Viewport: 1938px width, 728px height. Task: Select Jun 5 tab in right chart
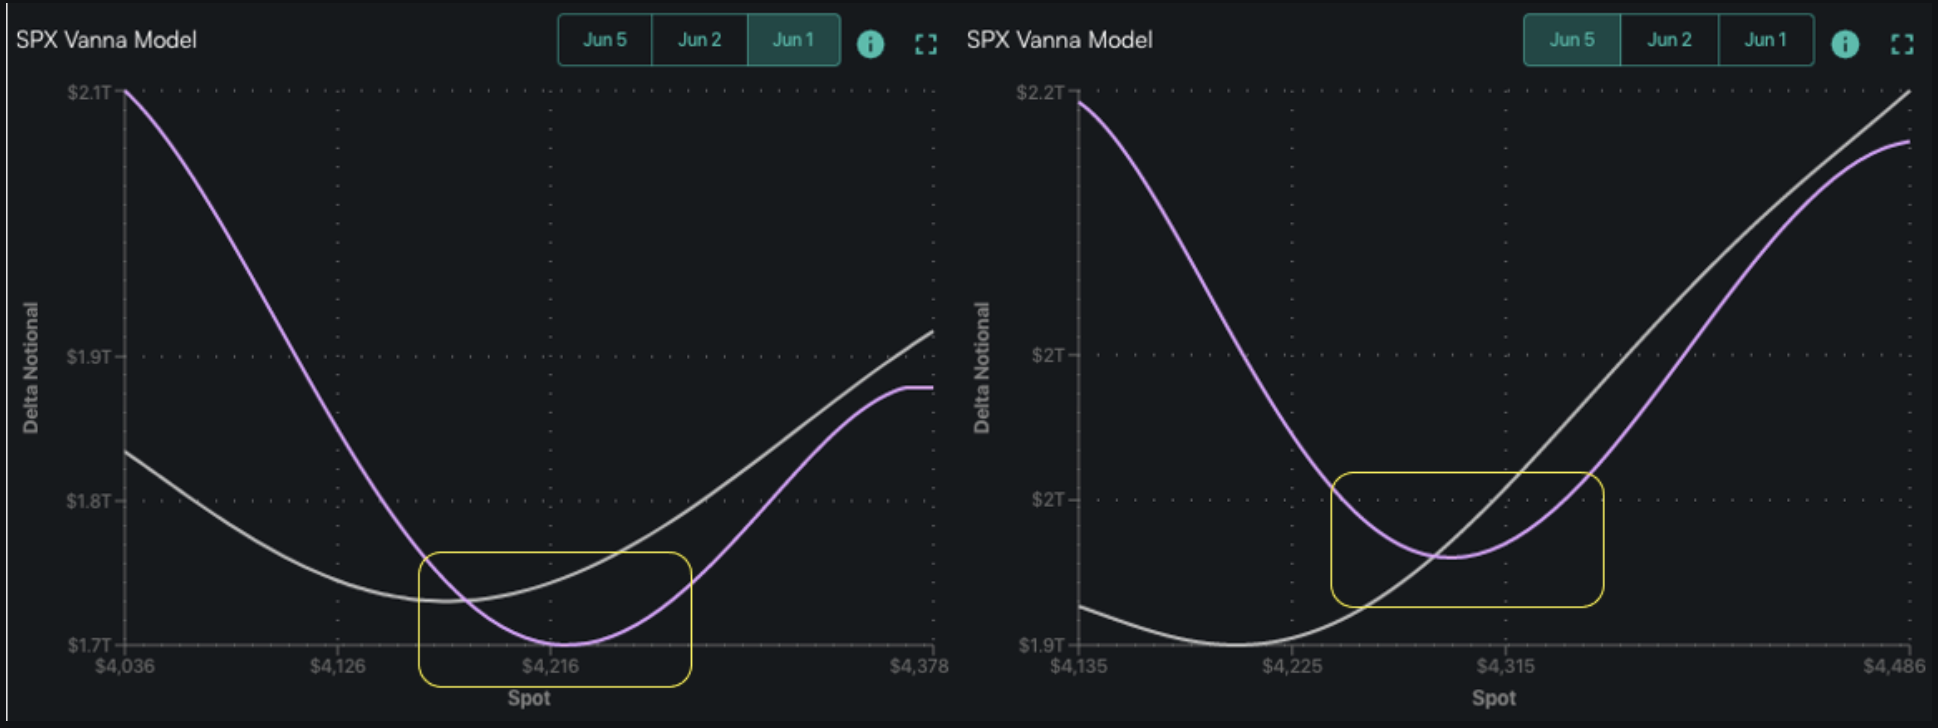1571,40
